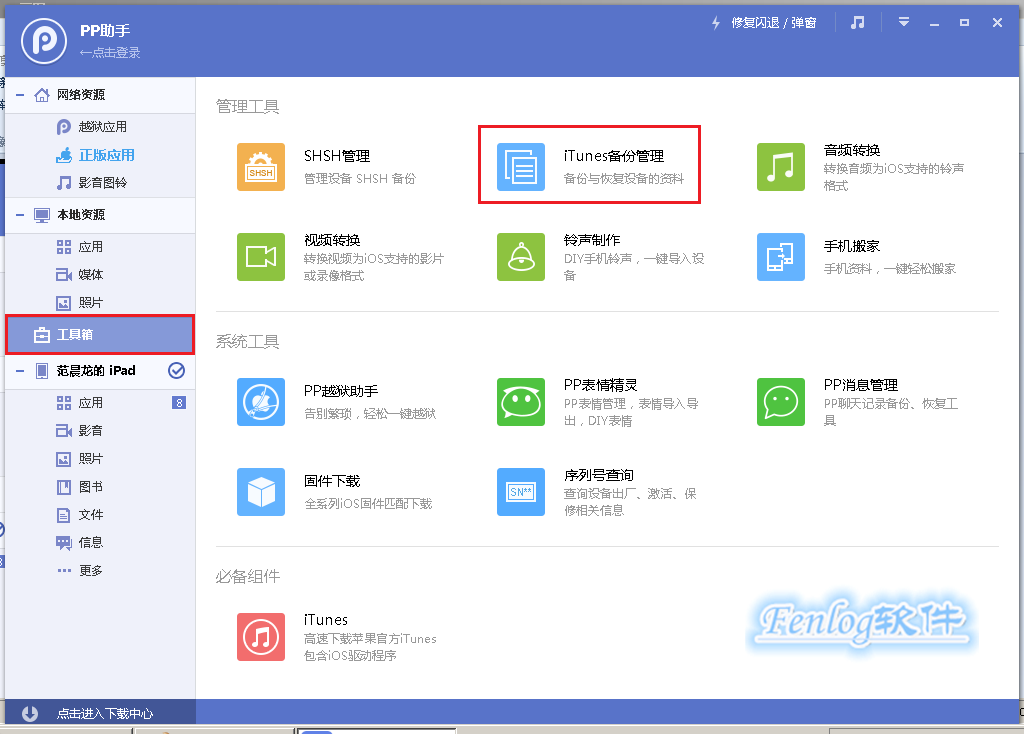The width and height of the screenshot is (1024, 734).
Task: Open the PP表情精灵 green face icon
Action: pyautogui.click(x=520, y=402)
